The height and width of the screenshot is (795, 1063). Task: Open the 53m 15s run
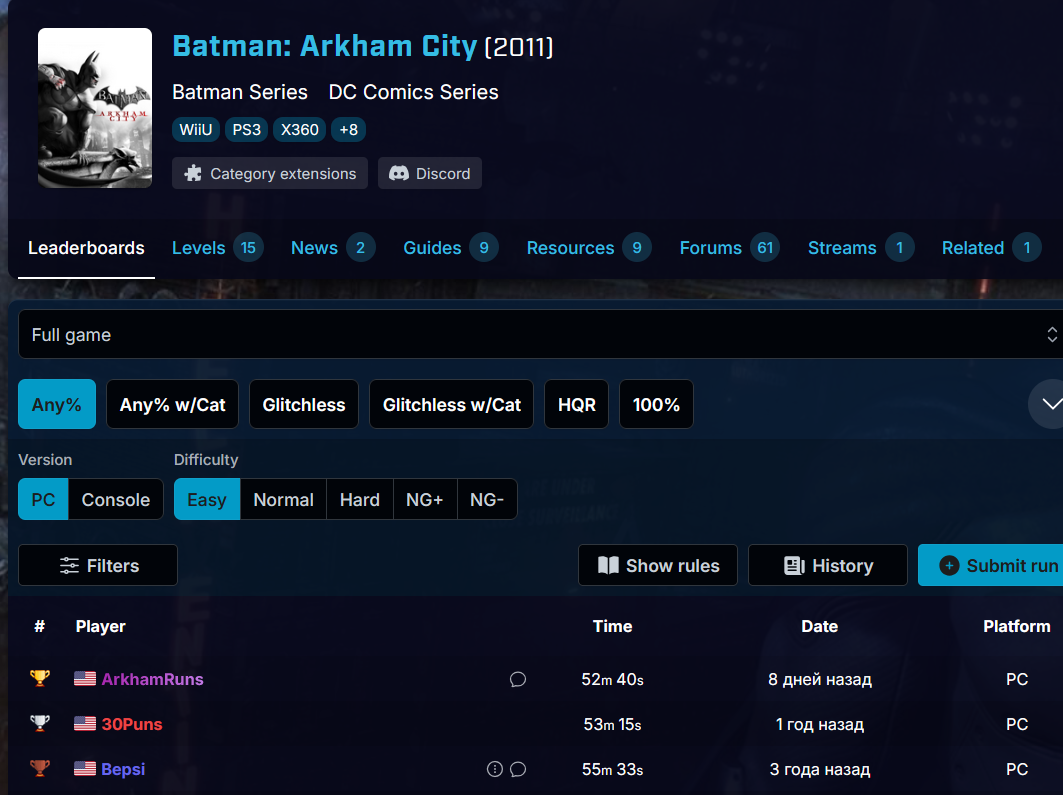pos(612,724)
